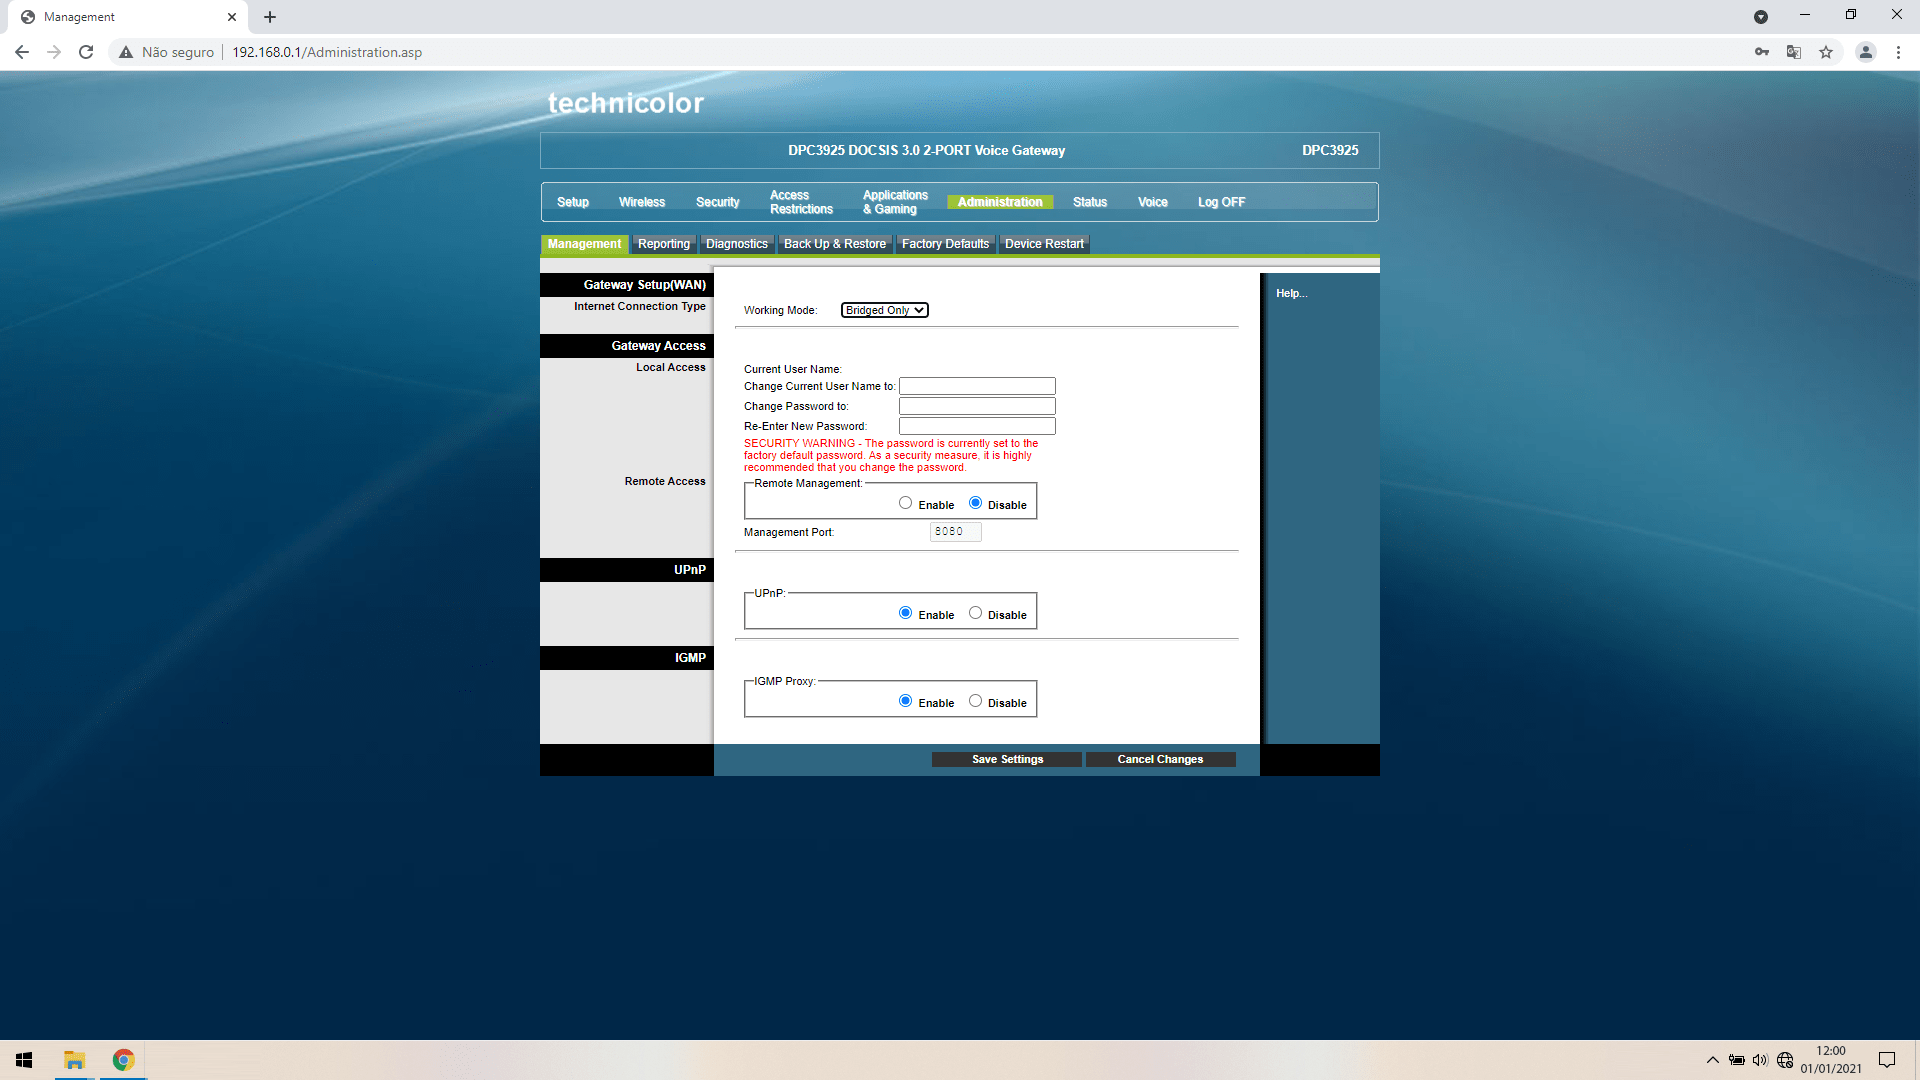This screenshot has height=1080, width=1920.
Task: Disable IGMP Proxy setting
Action: point(976,700)
